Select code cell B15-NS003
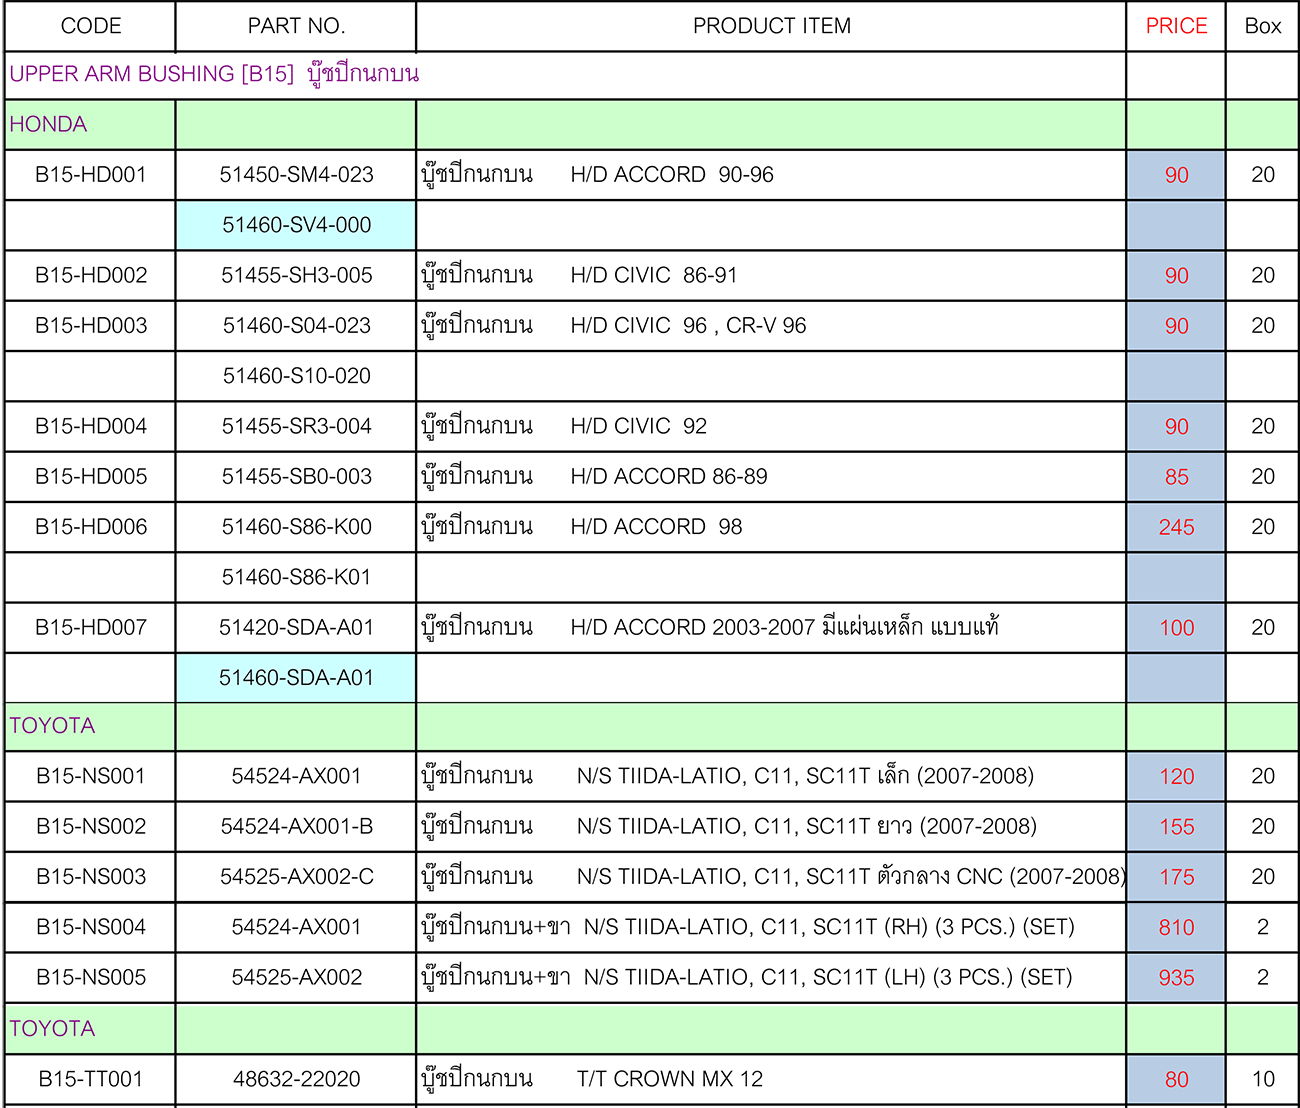 91,876
